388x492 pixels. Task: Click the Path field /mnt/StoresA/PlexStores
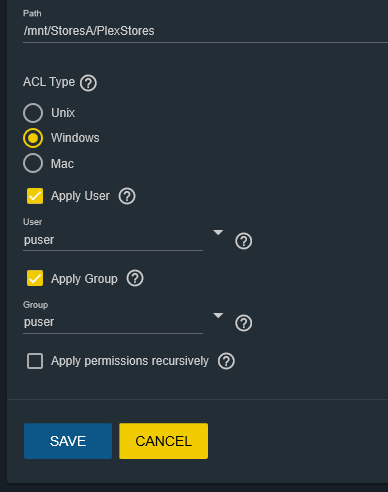205,31
